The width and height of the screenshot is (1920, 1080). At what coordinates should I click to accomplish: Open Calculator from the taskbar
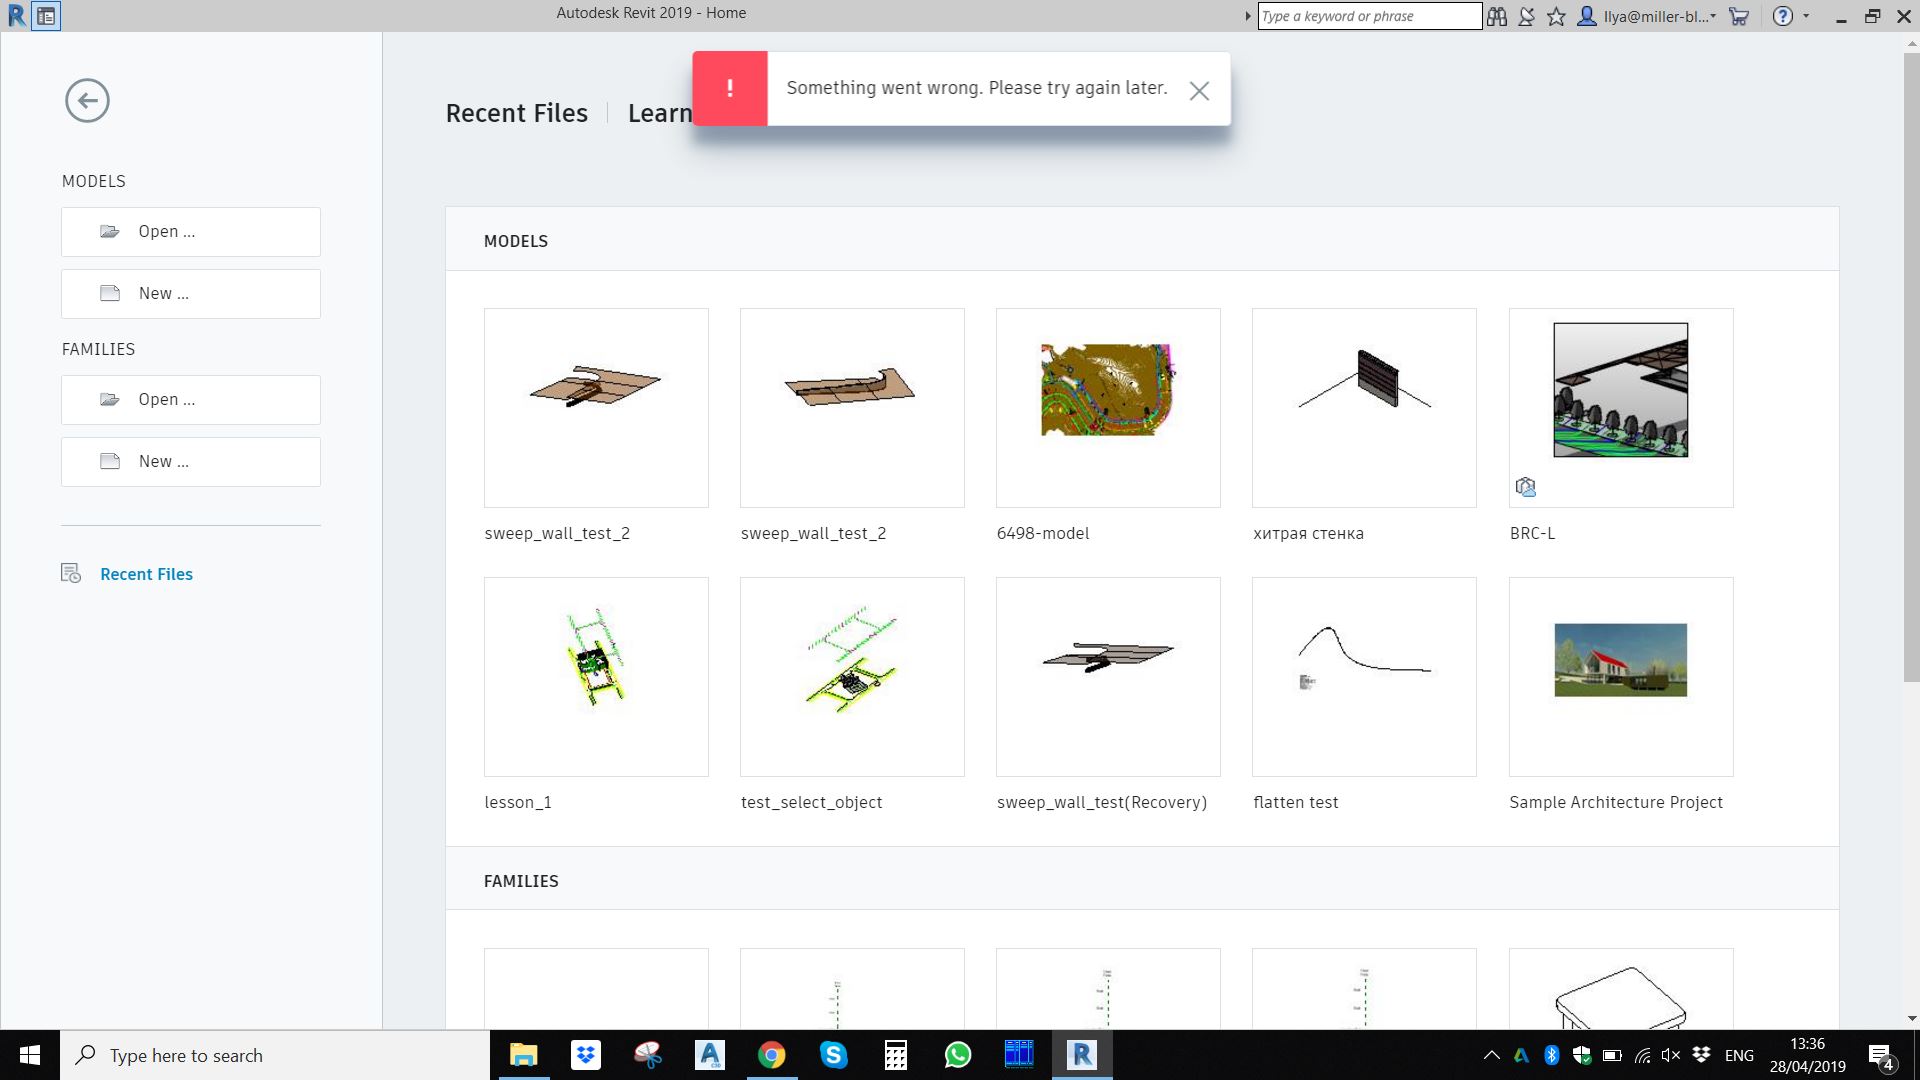click(x=896, y=1055)
